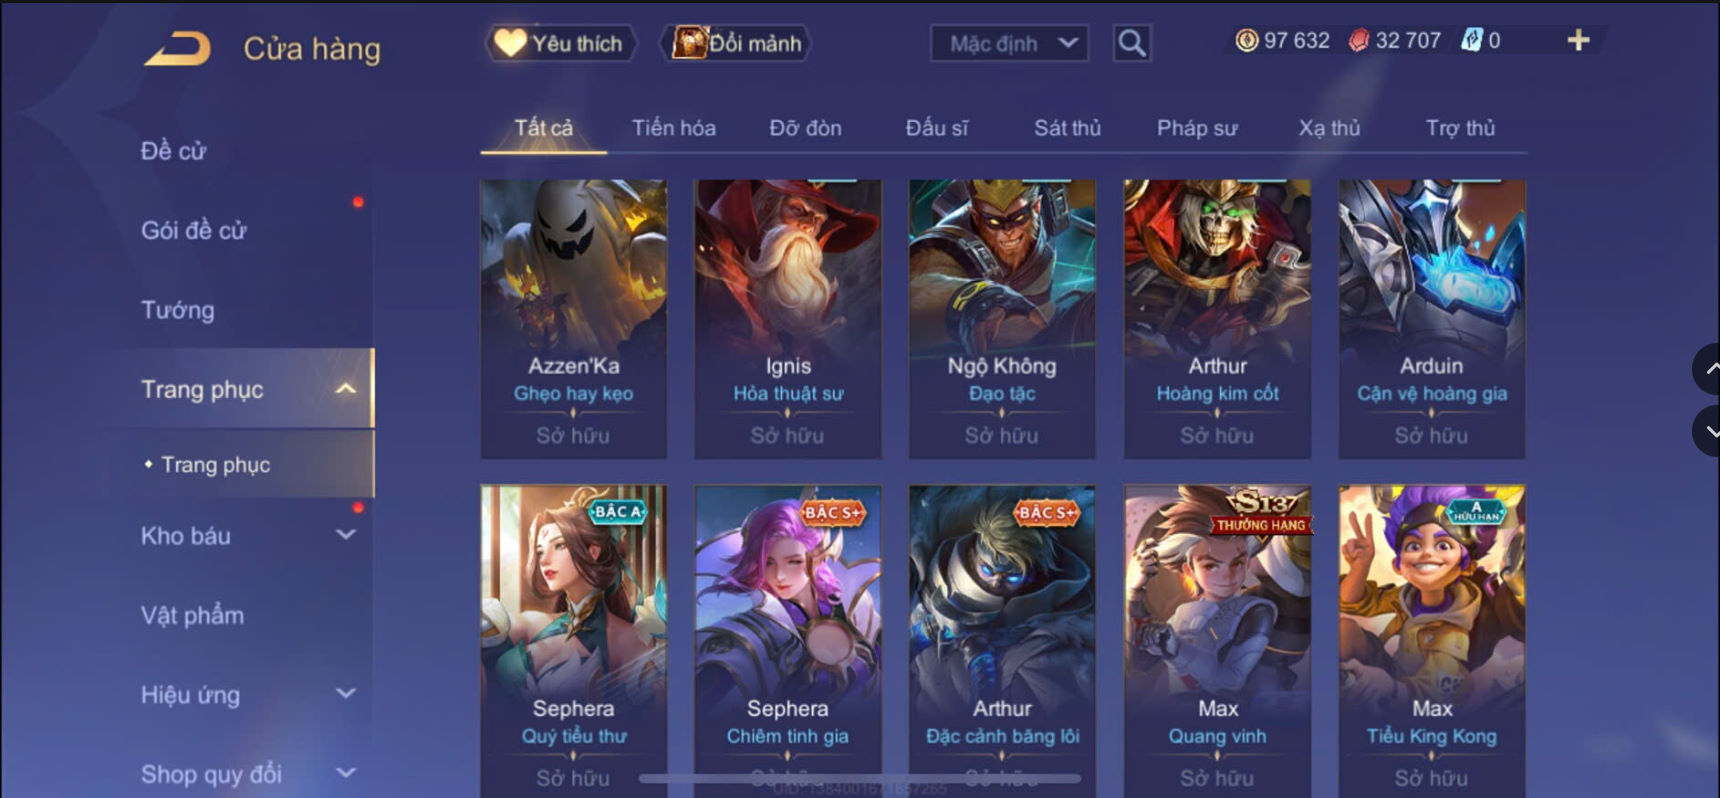Click the side panel down arrow
The image size is (1720, 798).
tap(1708, 432)
